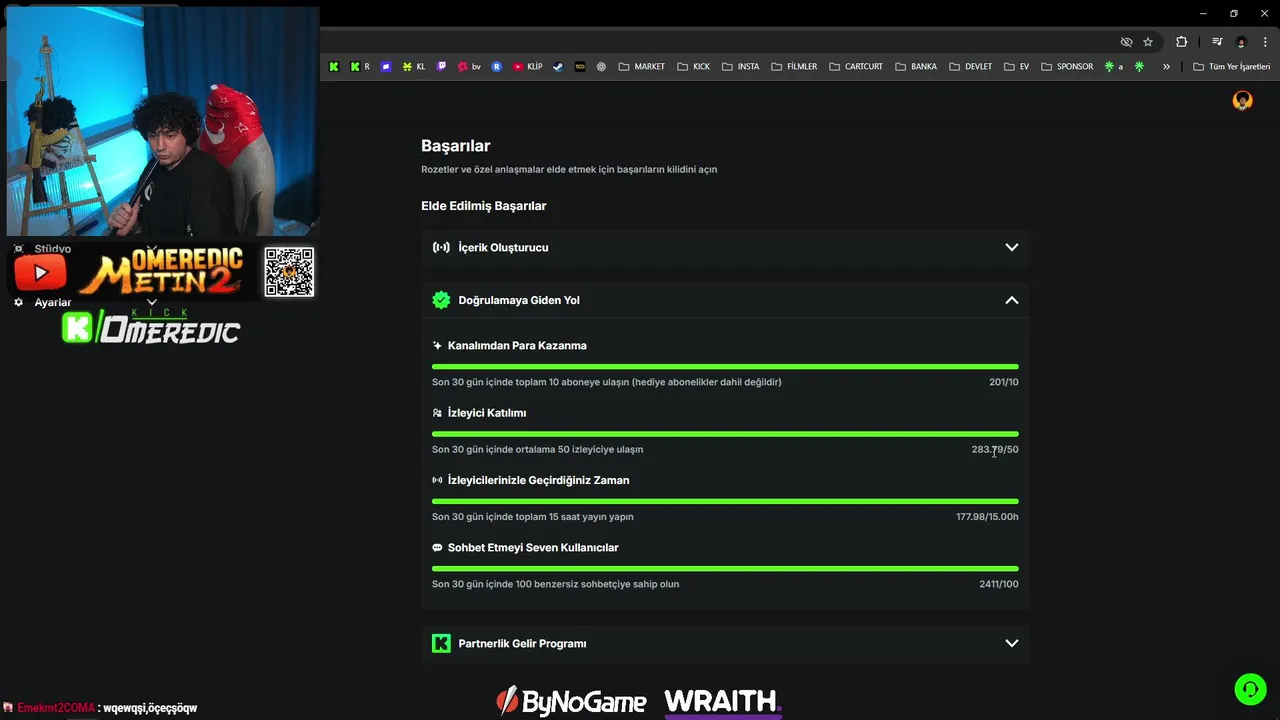Click the İzleyici Katılımı progress bar
This screenshot has height=720, width=1280.
(725, 434)
